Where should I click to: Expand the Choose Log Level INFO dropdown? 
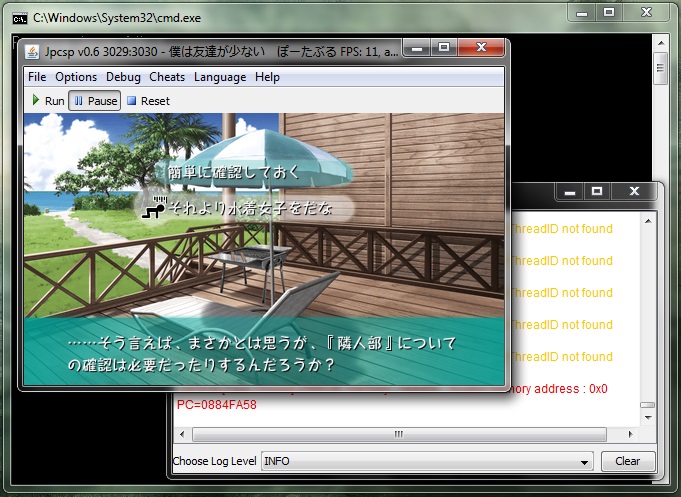click(427, 461)
